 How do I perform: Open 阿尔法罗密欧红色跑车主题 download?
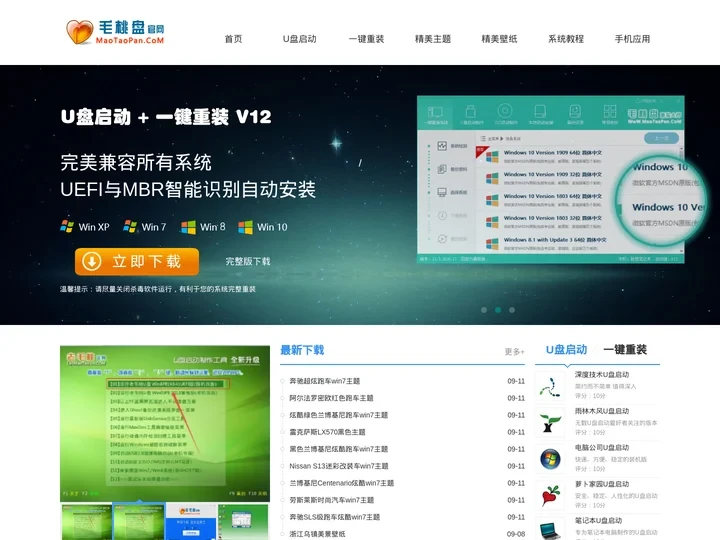(x=331, y=398)
